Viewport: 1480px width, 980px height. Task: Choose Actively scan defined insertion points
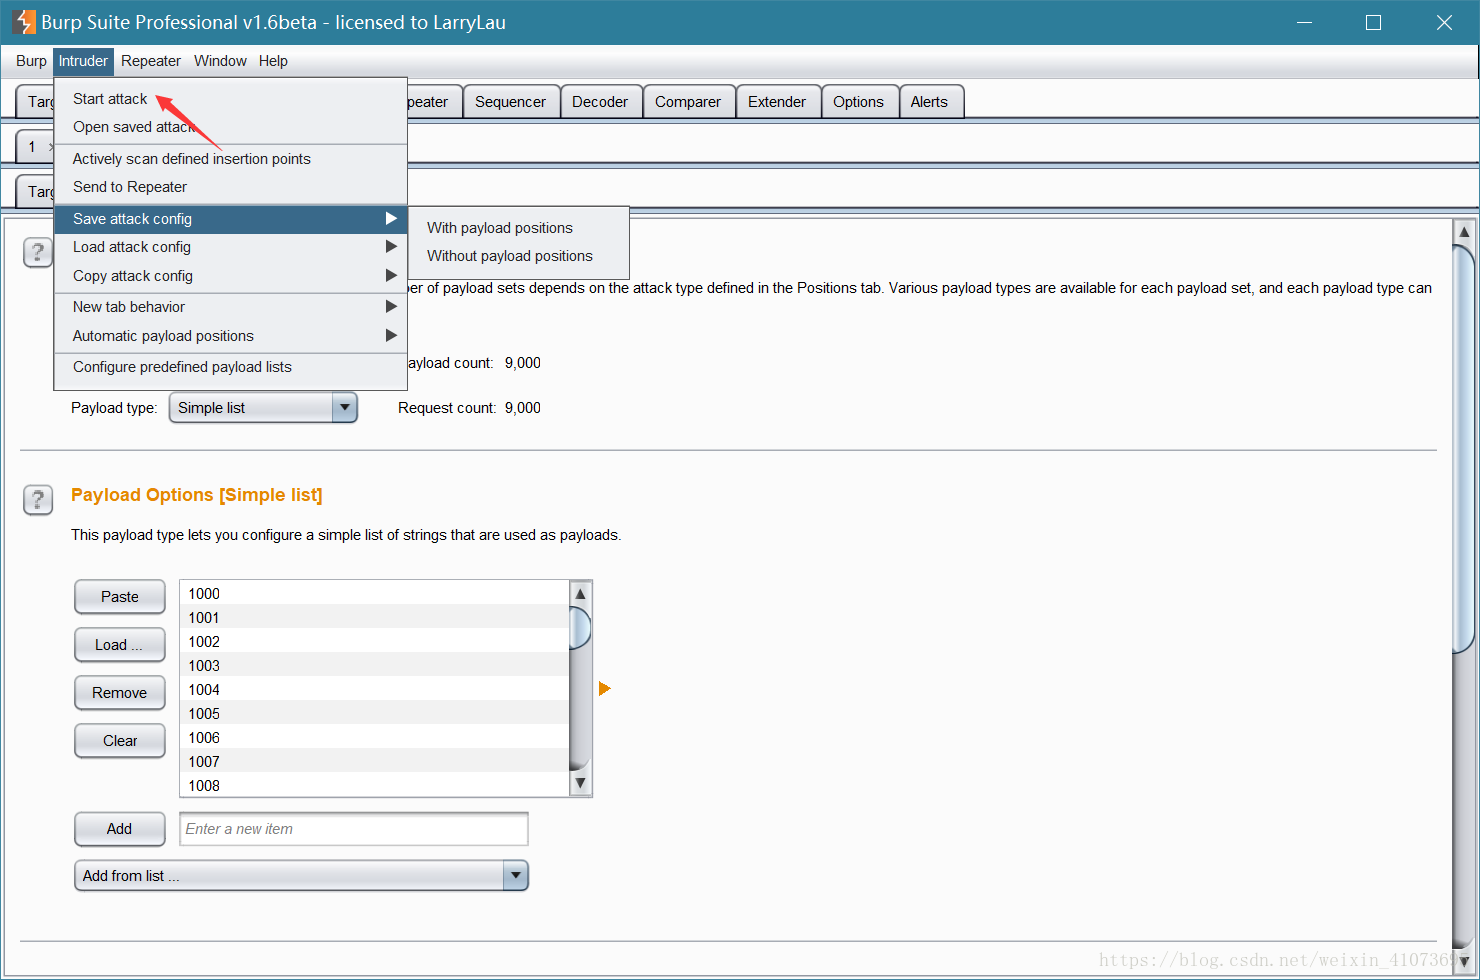pyautogui.click(x=230, y=159)
